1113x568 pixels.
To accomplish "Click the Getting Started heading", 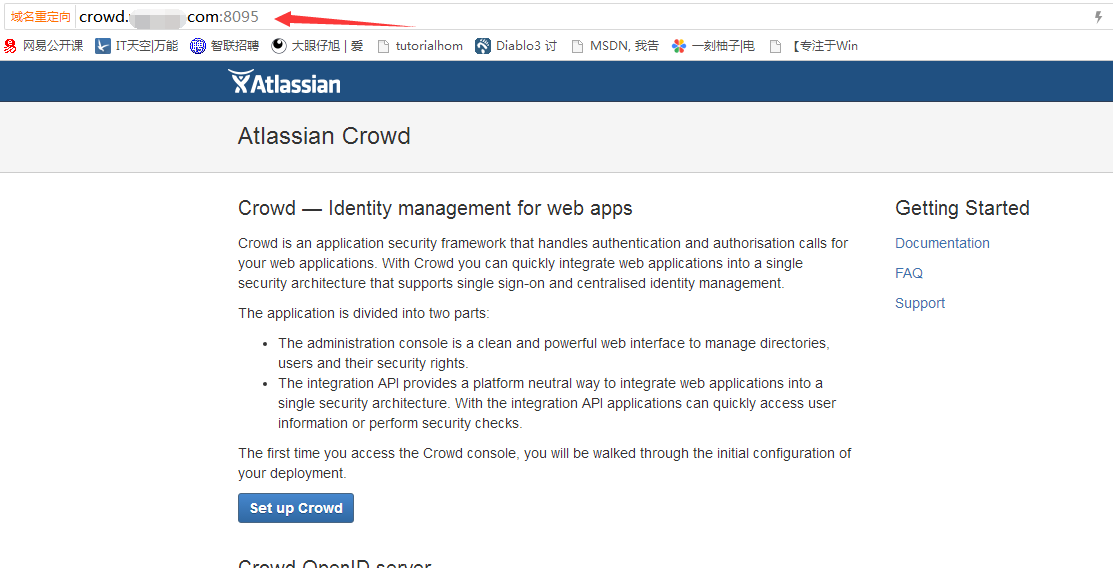I will (x=962, y=208).
